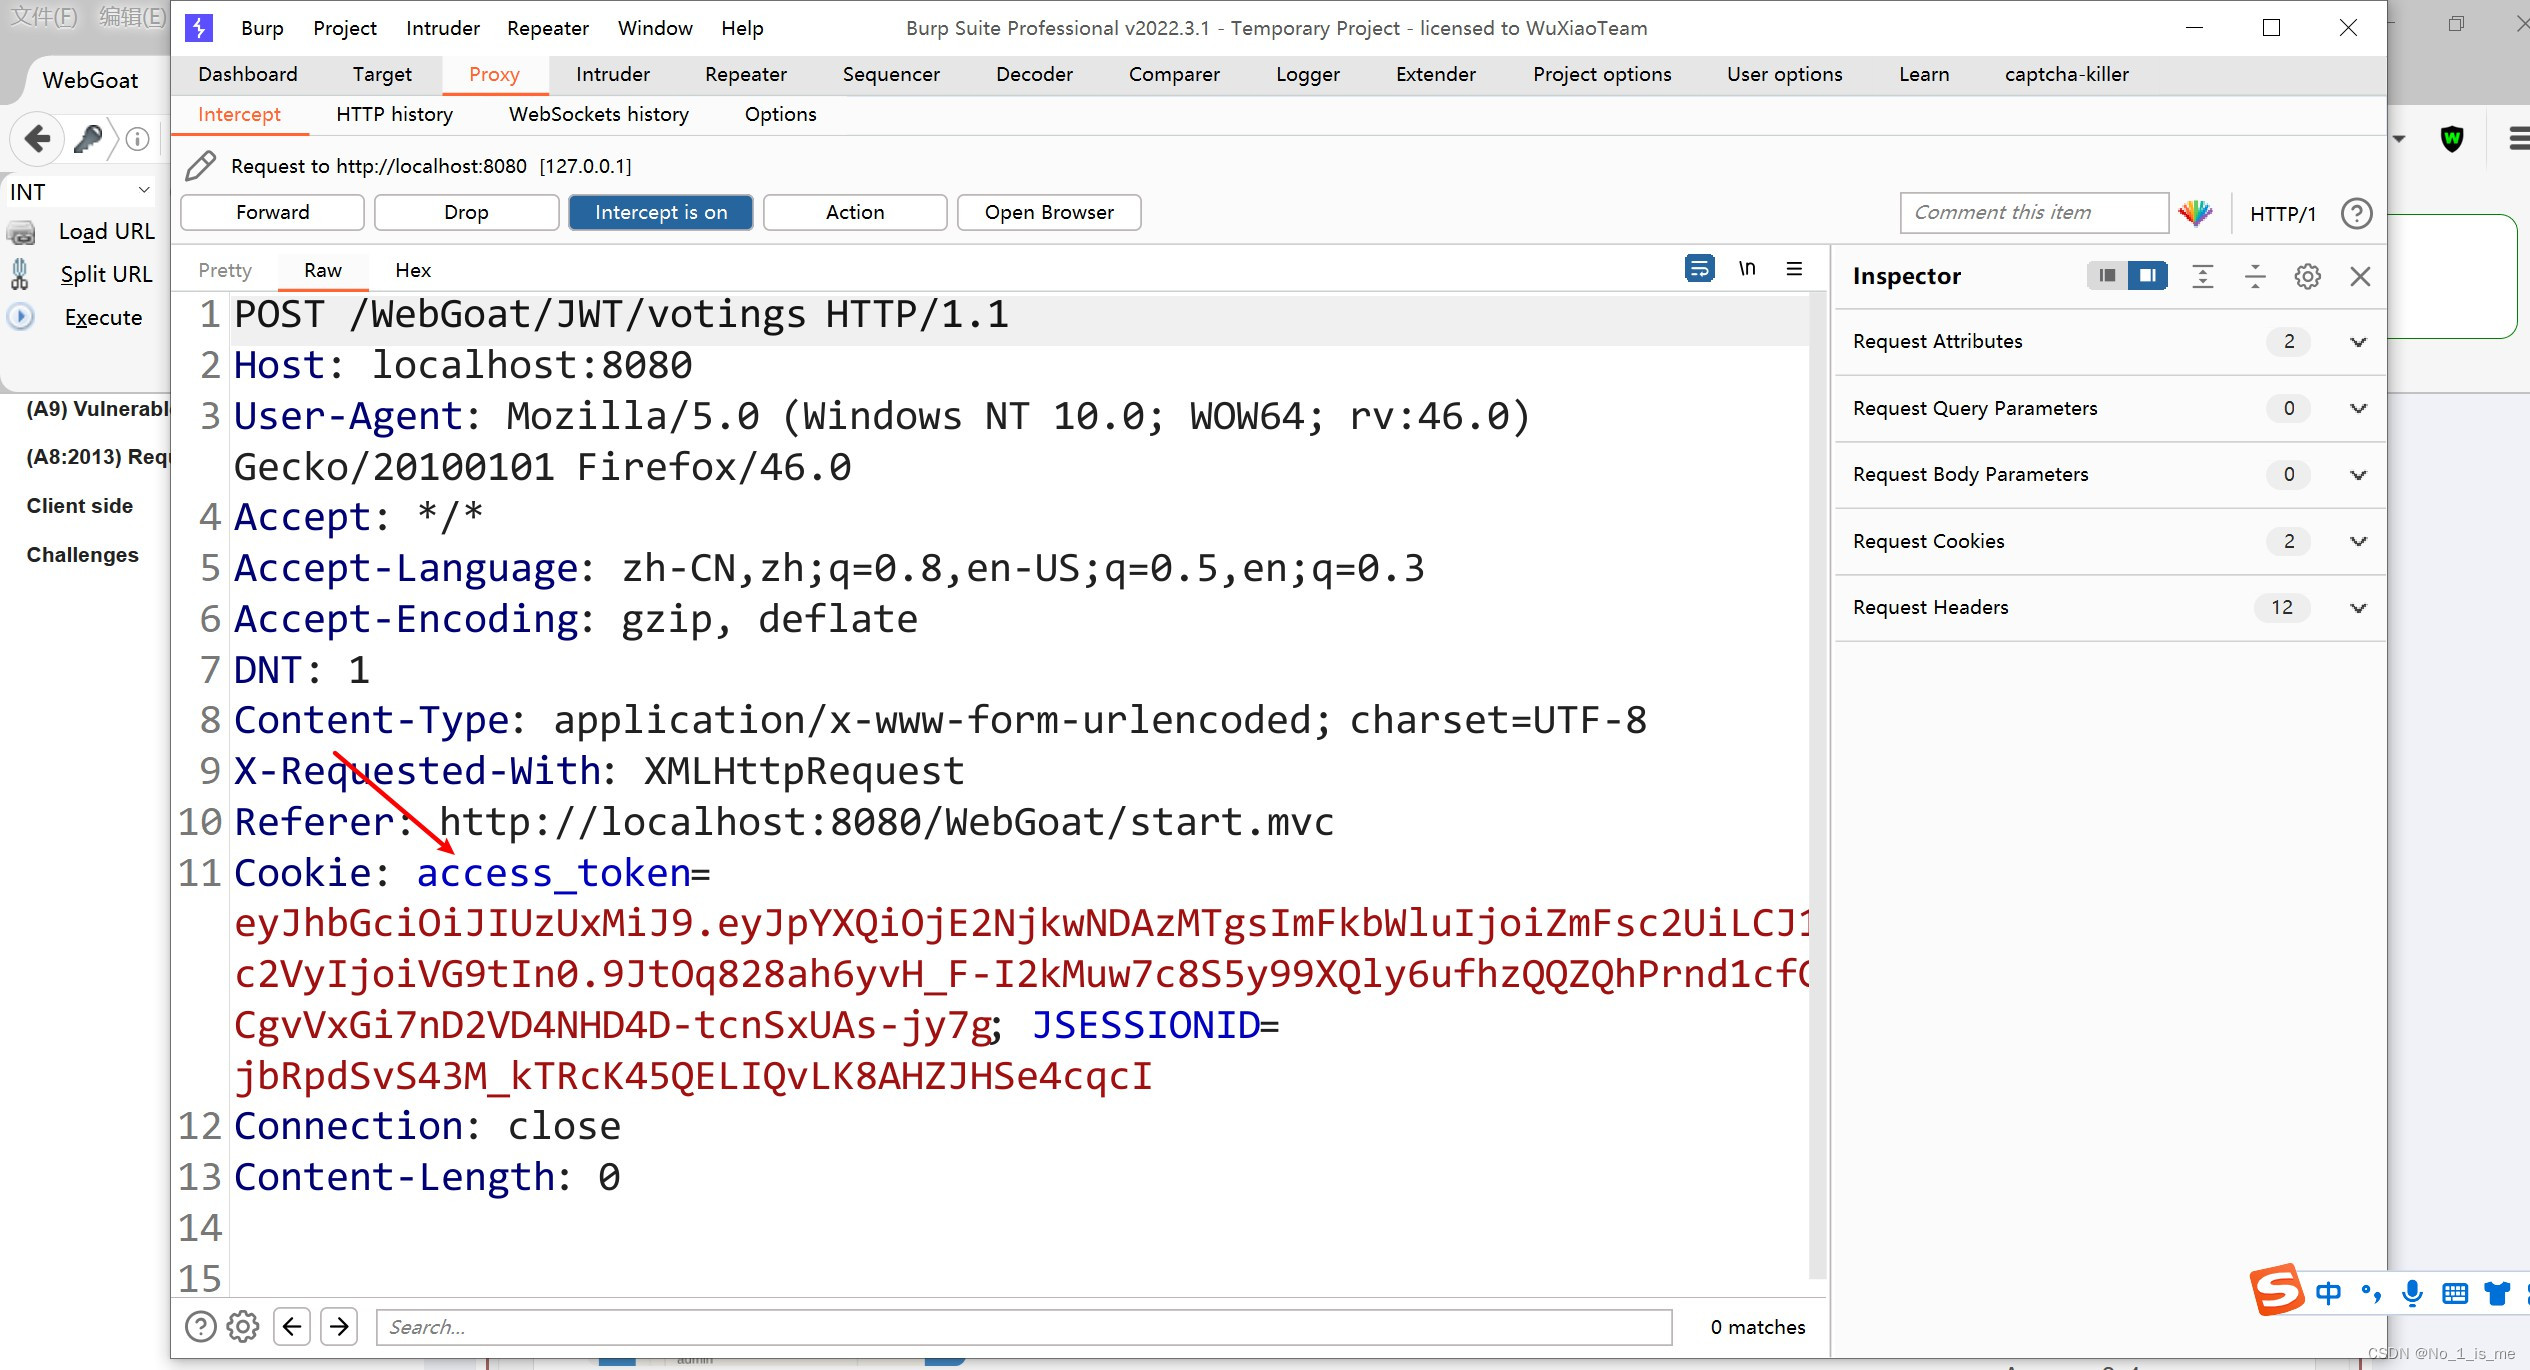Click the Action button for request options
The image size is (2530, 1370).
point(855,211)
